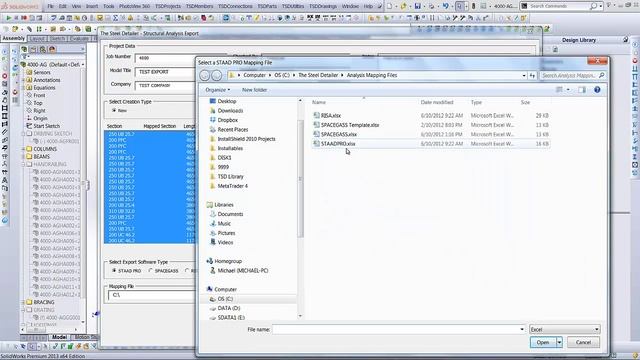This screenshot has height=360, width=640.
Task: Open the views options dropdown arrow
Action: tap(568, 90)
